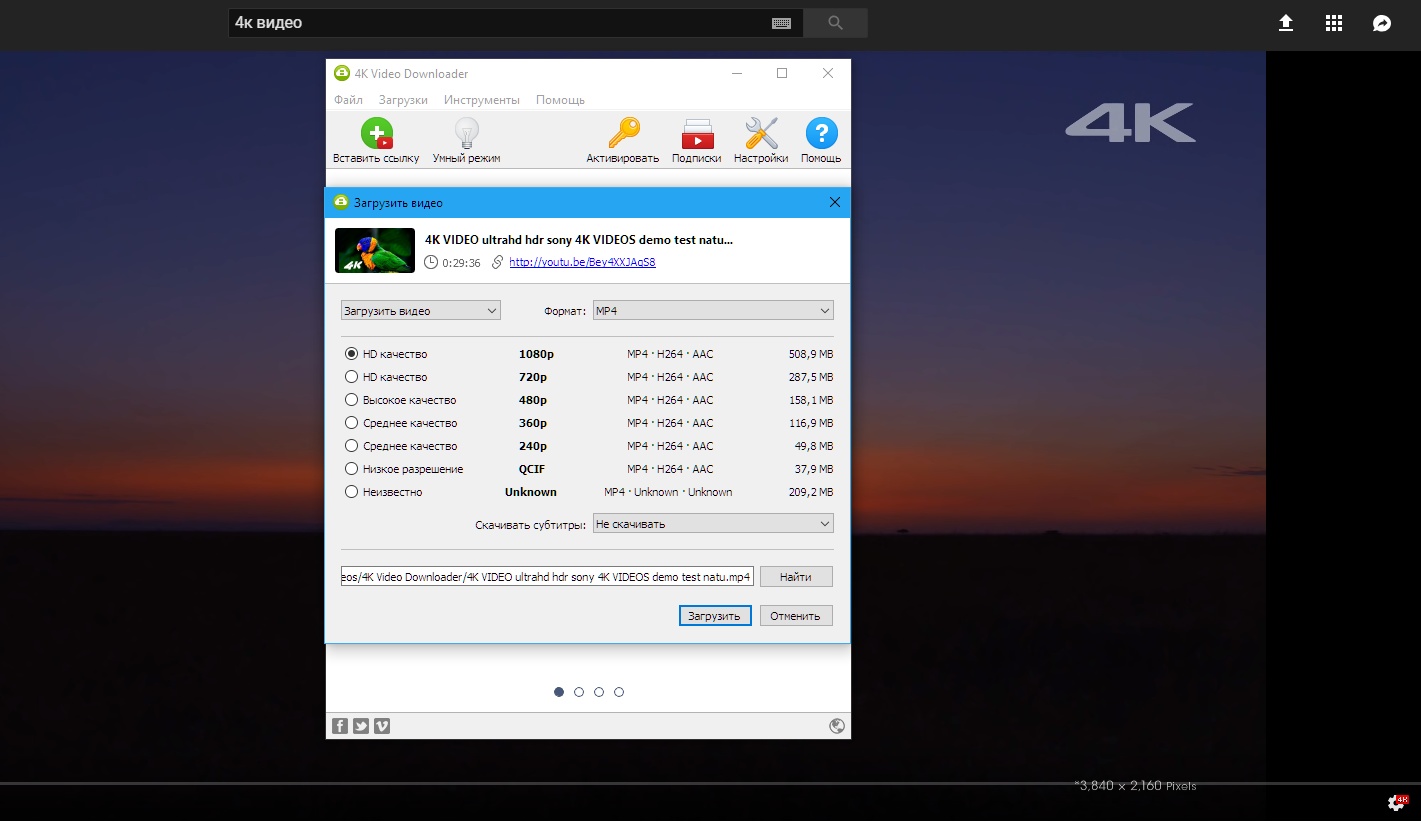Select 720p HD качество option
This screenshot has width=1421, height=837.
351,376
